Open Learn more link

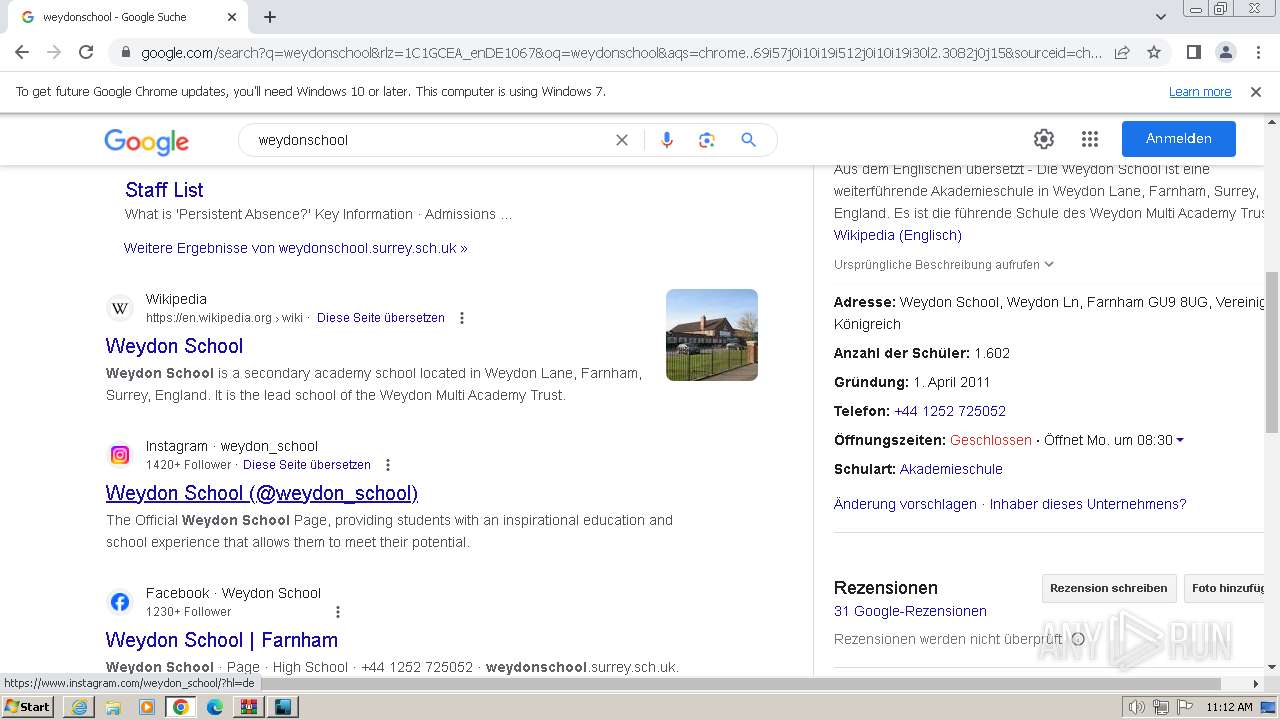(x=1200, y=92)
